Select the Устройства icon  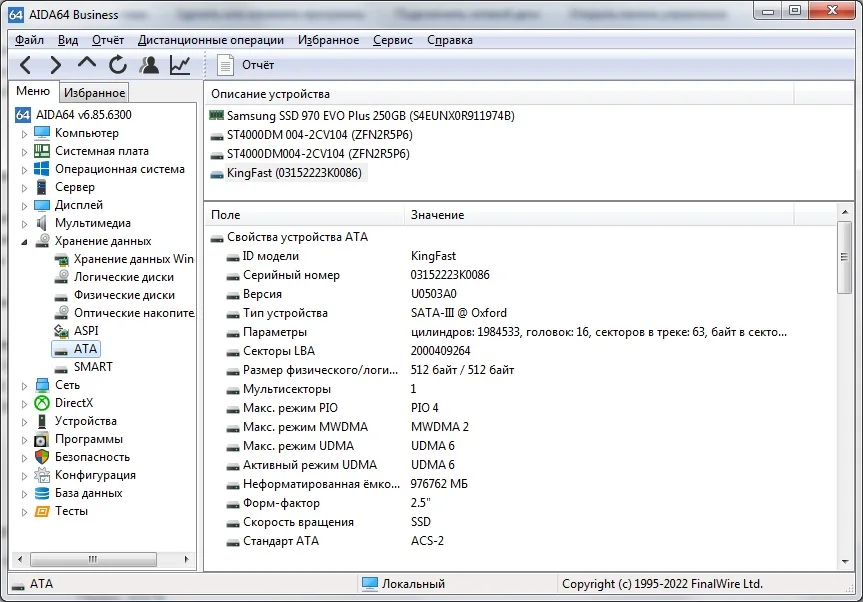click(x=42, y=421)
